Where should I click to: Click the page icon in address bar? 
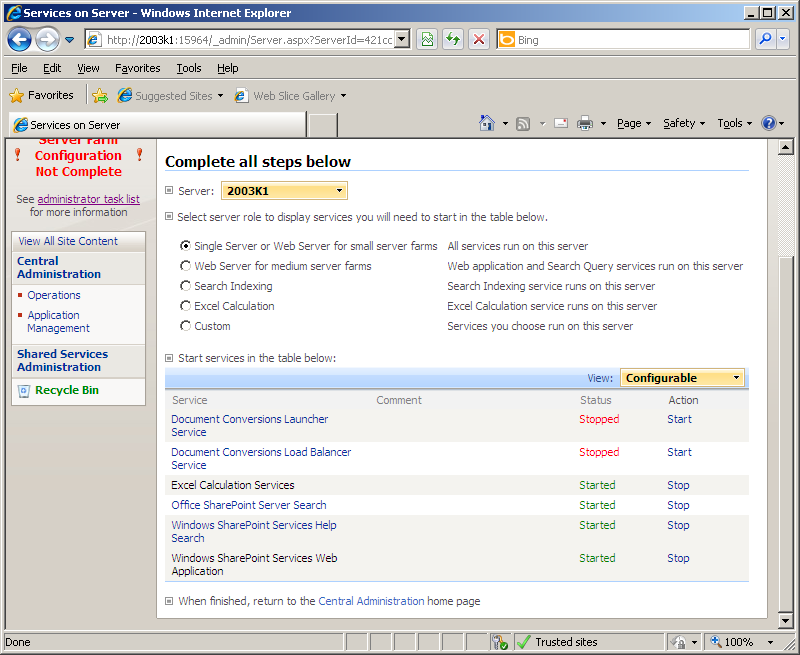94,40
